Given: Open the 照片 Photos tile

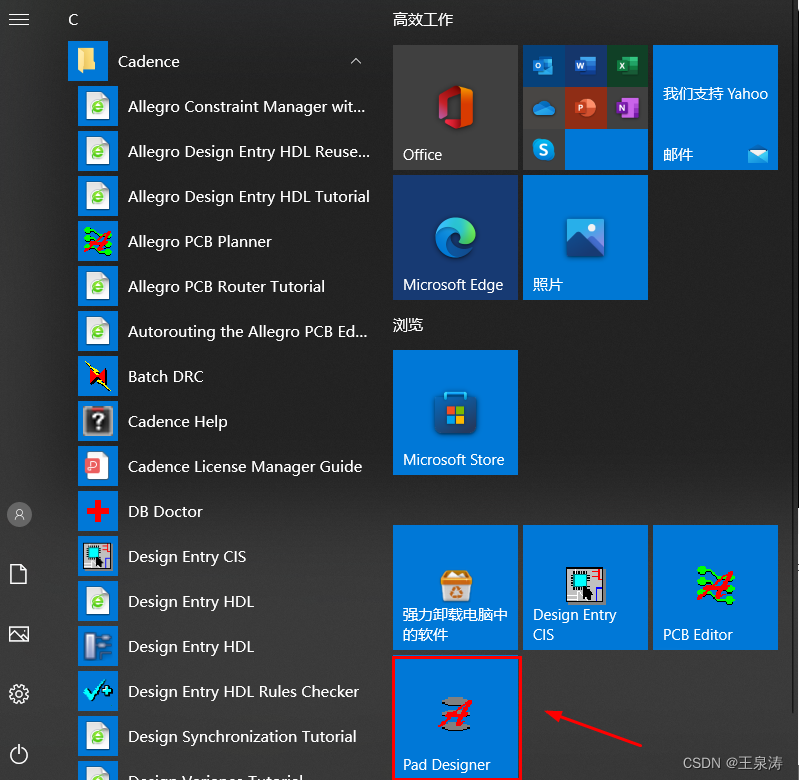Looking at the screenshot, I should click(585, 237).
